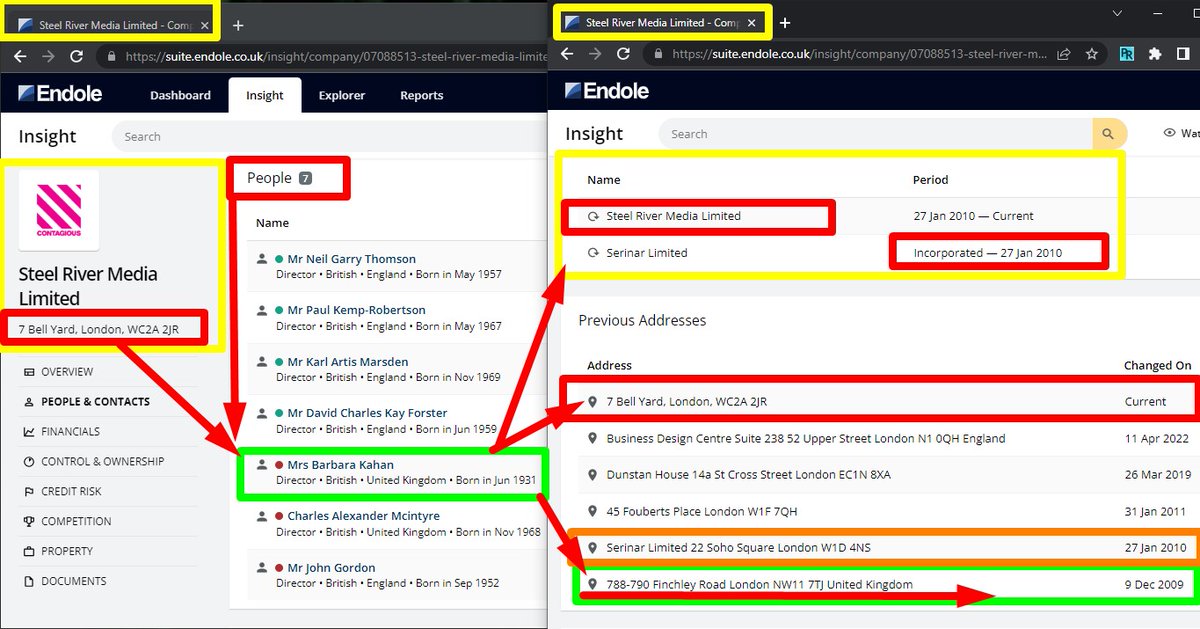Click person icon beside Barbara Kahan
The image size is (1200, 629).
(x=262, y=465)
